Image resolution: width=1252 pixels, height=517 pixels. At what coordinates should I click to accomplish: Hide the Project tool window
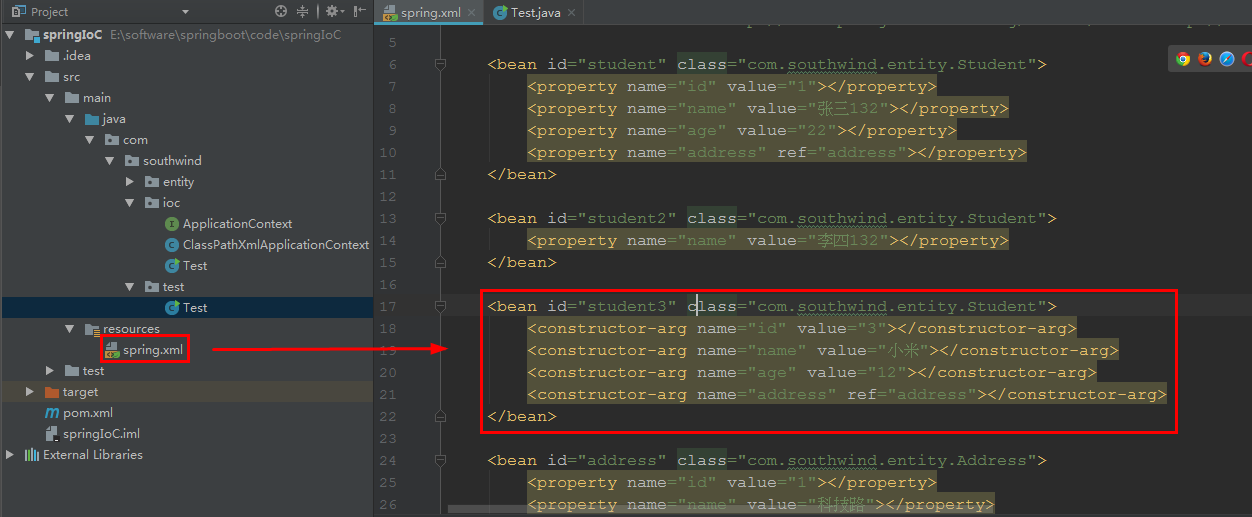(358, 12)
